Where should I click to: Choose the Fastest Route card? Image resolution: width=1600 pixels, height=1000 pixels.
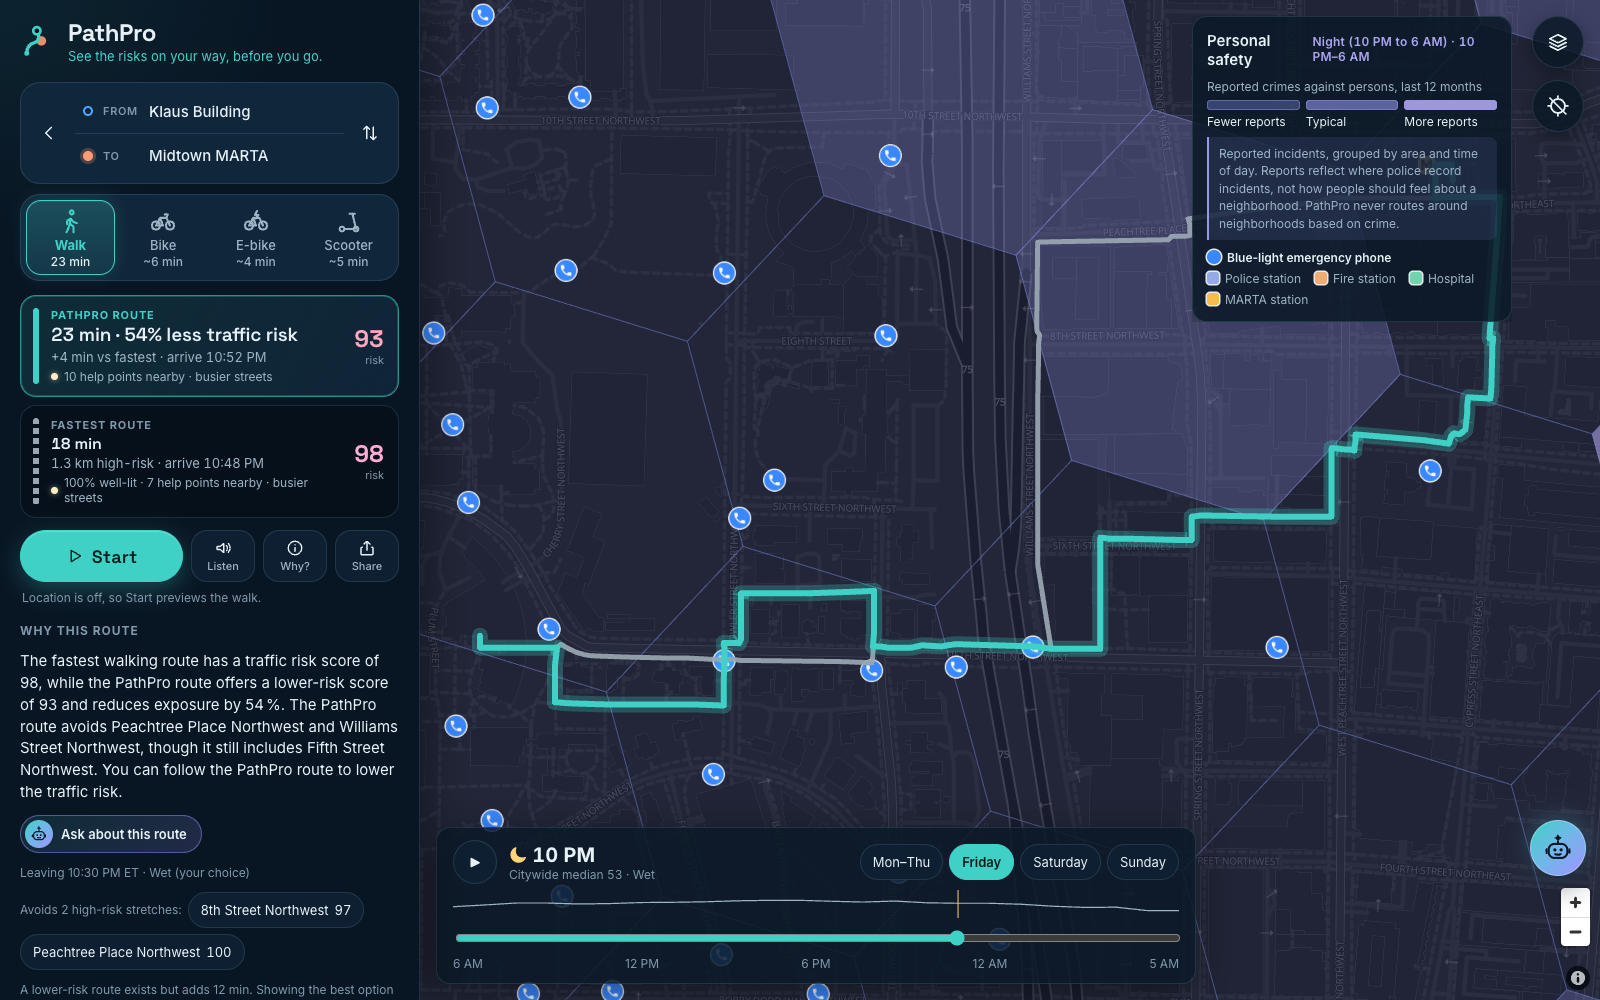pos(209,462)
